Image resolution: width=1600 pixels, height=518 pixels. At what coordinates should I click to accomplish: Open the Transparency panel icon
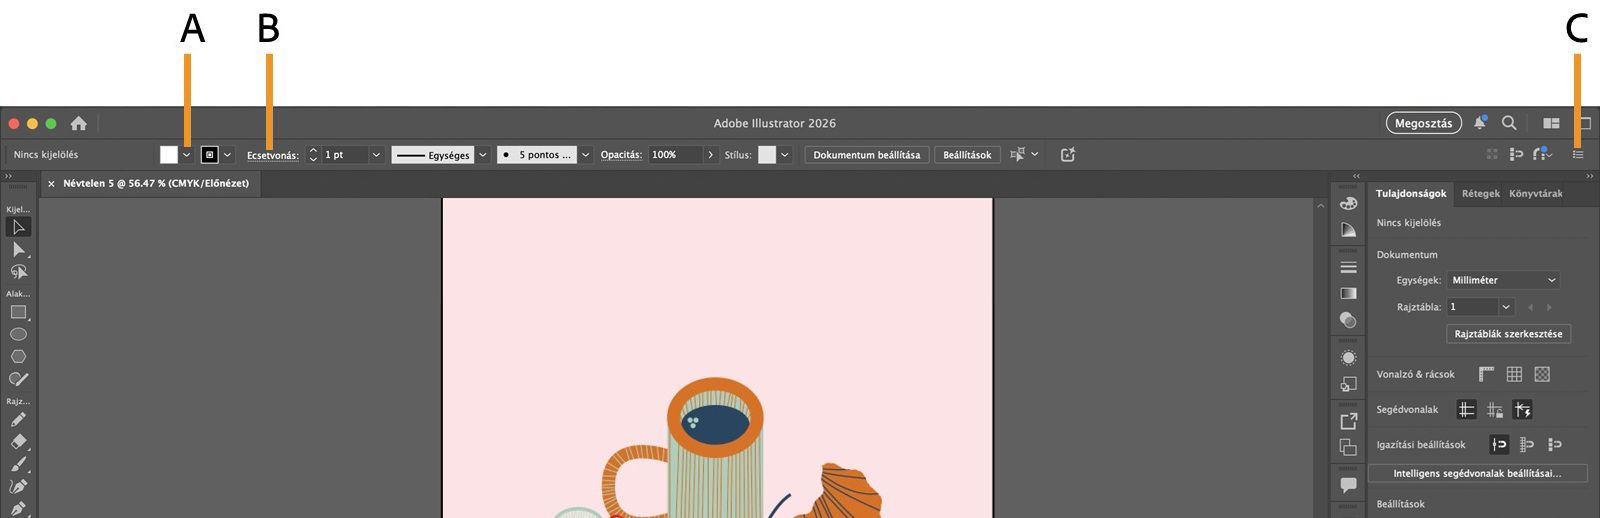pos(1348,320)
